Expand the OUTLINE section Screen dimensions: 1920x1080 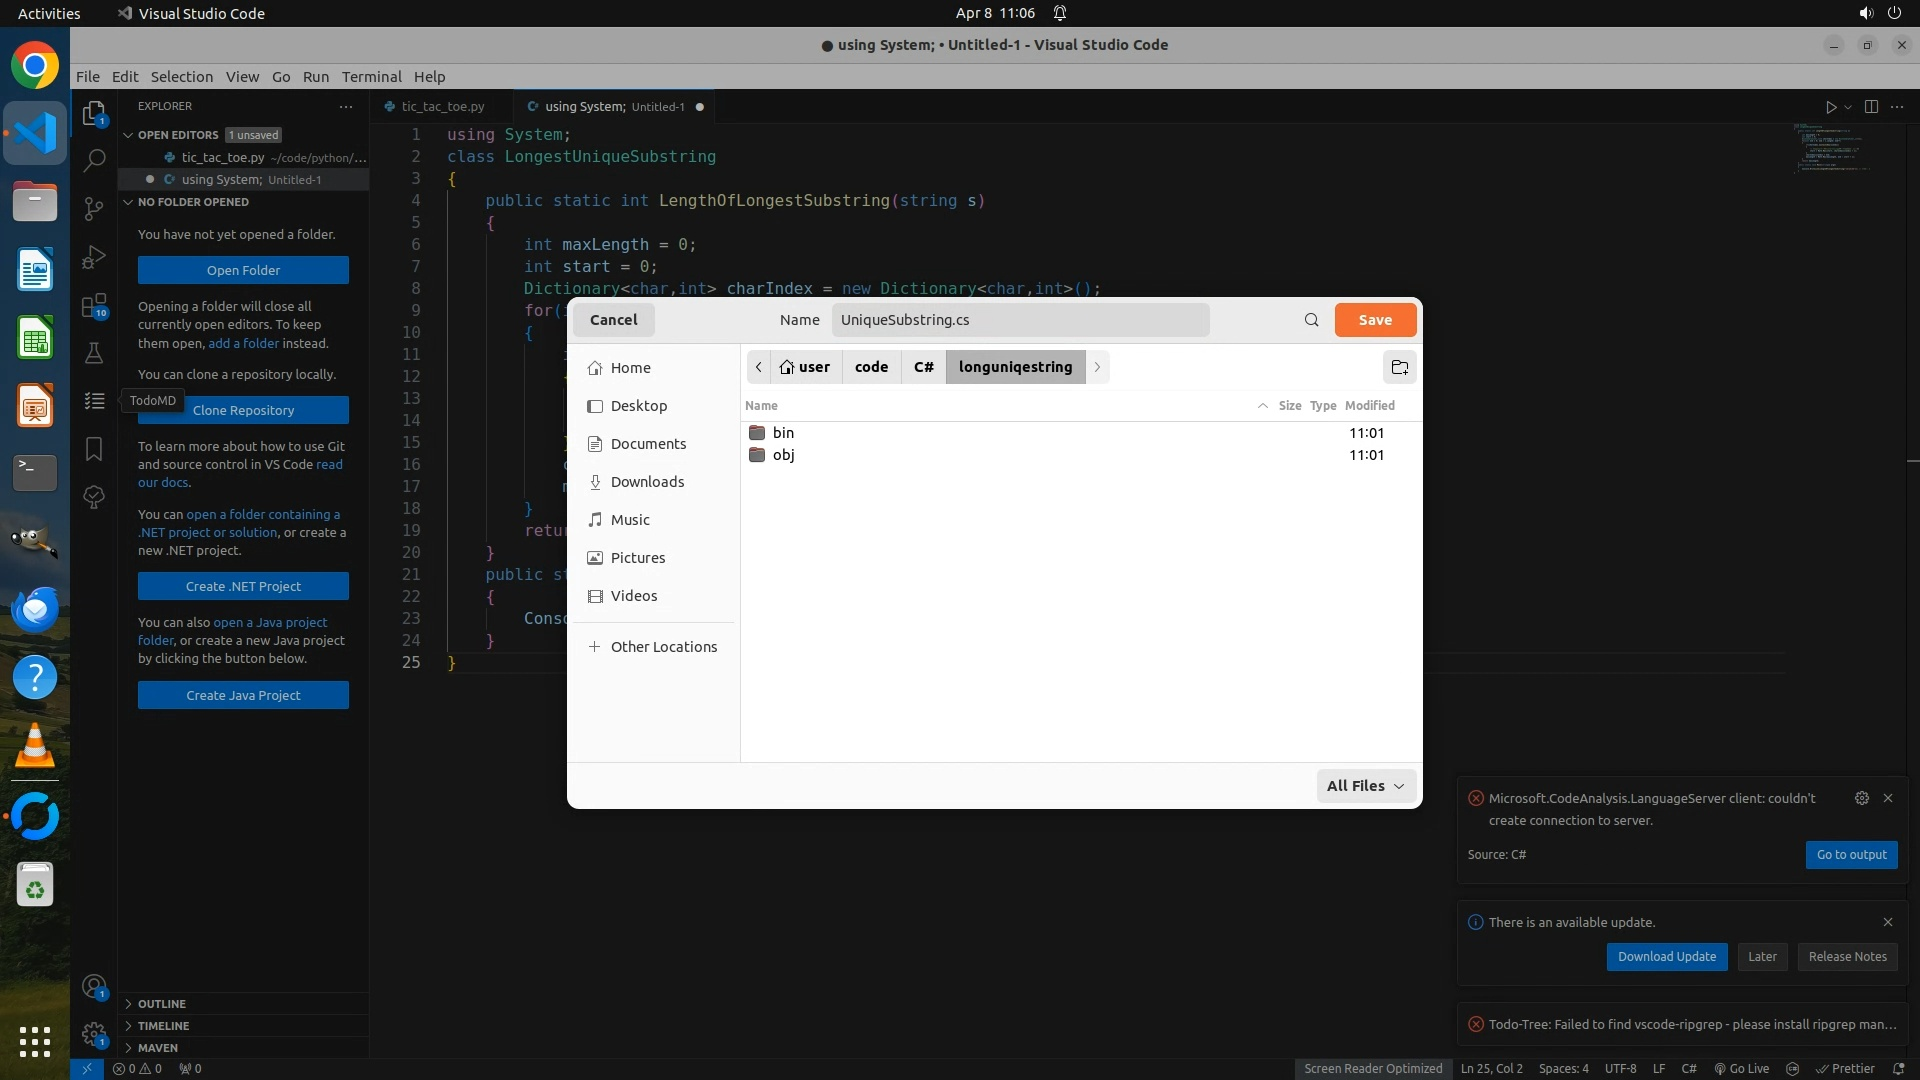click(x=162, y=1003)
